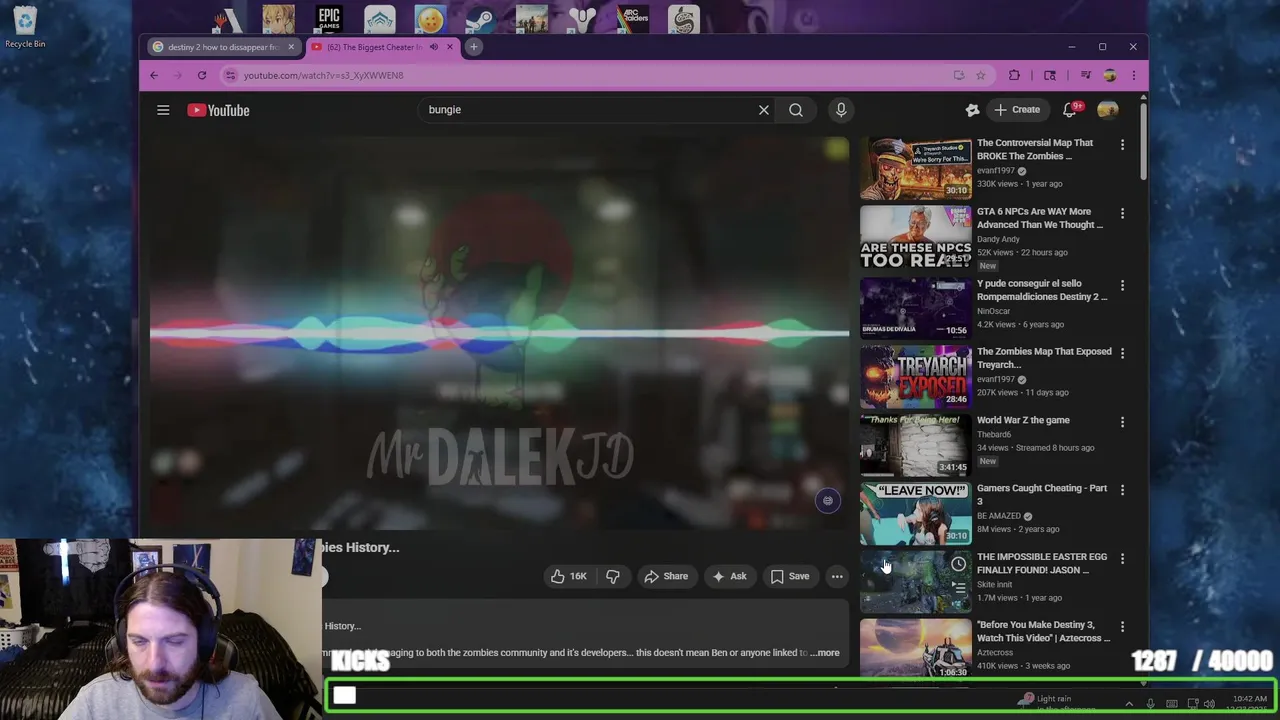1280x720 pixels.
Task: Close the destiny 2 search tab
Action: coord(291,47)
